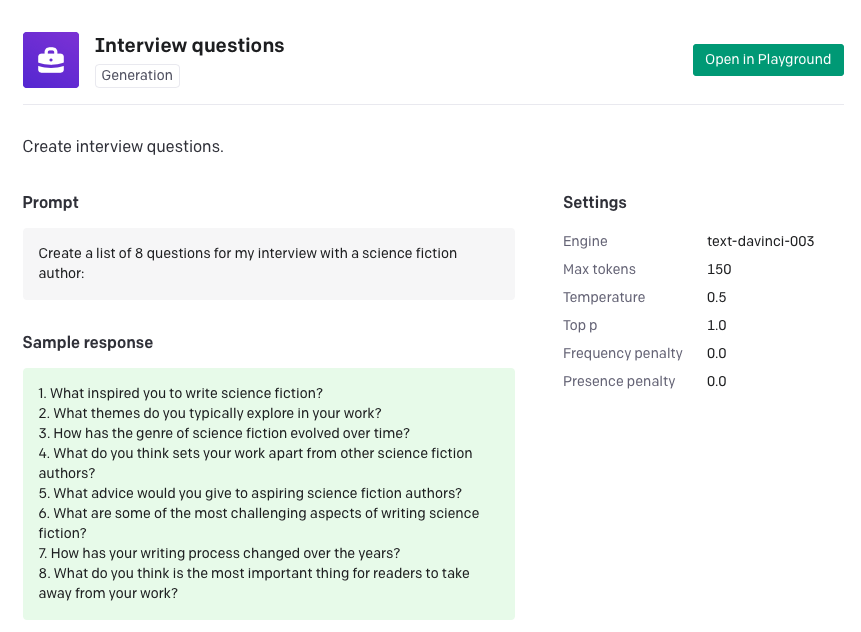The width and height of the screenshot is (861, 632).
Task: Click the 'Create interview questions.' description
Action: click(123, 146)
